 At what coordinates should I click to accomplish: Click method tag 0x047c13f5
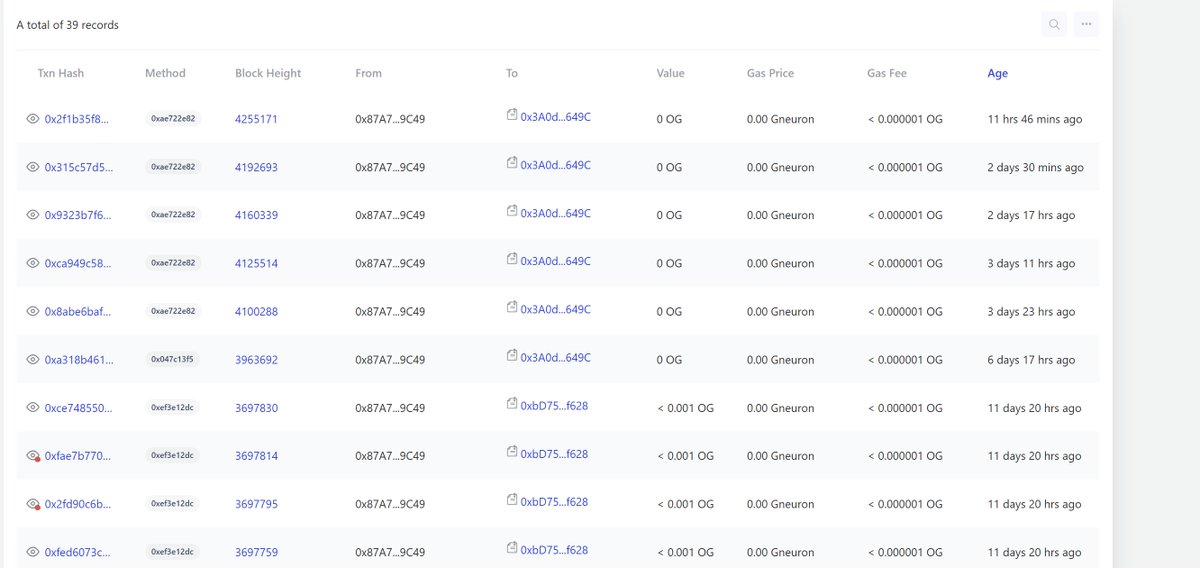[x=173, y=359]
